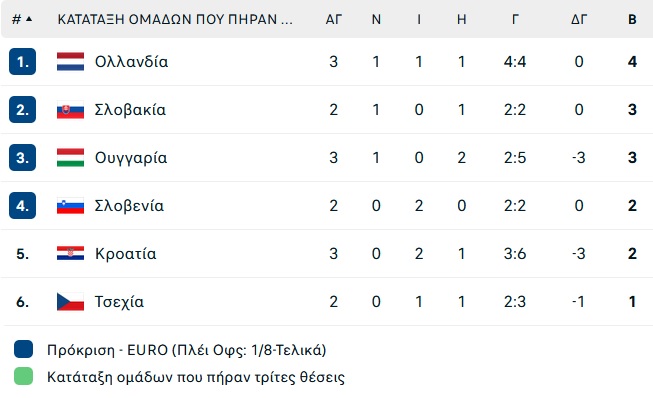The width and height of the screenshot is (653, 398).
Task: Click the Slovakia flag icon
Action: point(70,110)
